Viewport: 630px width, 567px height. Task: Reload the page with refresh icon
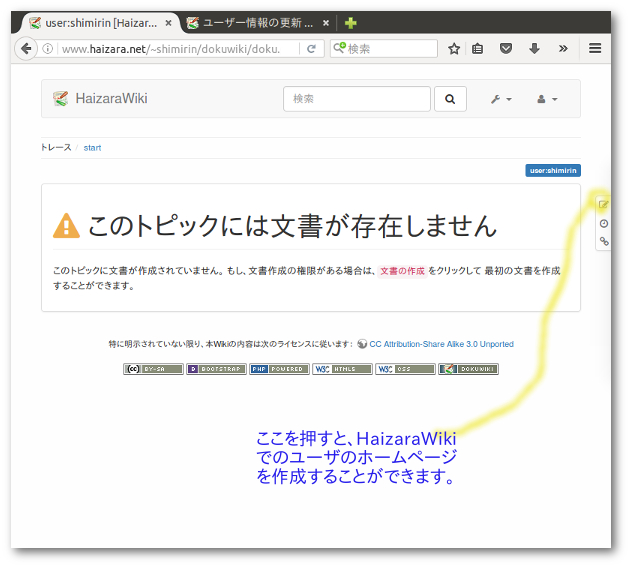click(312, 48)
